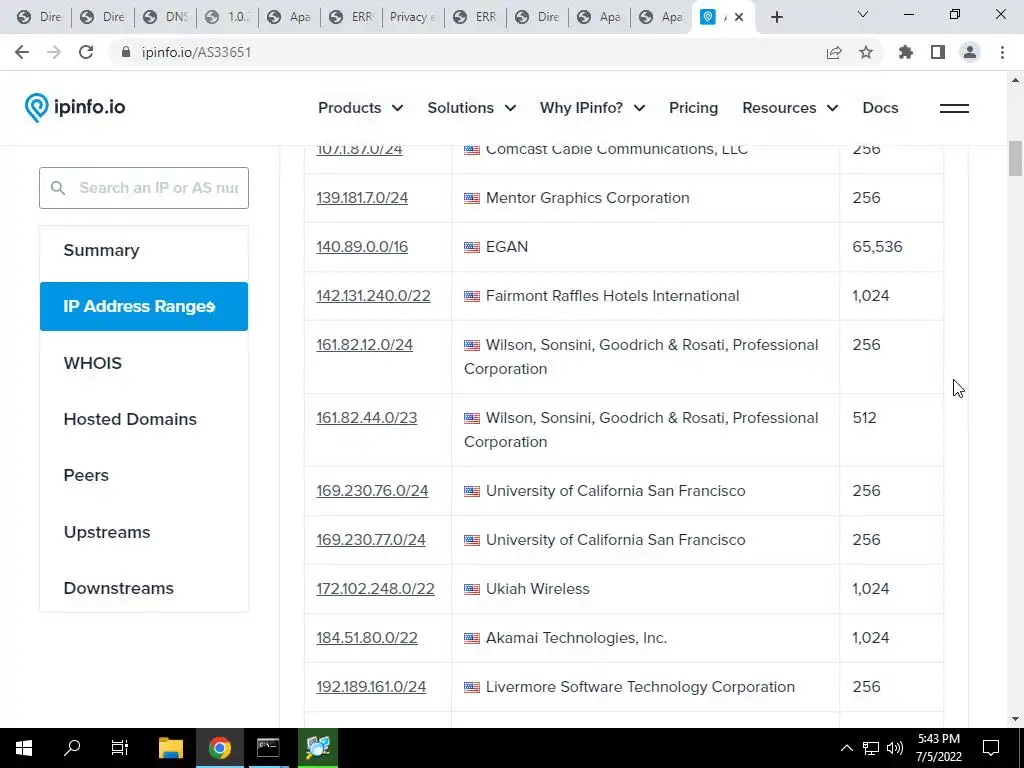Expand the Why IPinfo? dropdown
1024x768 pixels.
[592, 108]
